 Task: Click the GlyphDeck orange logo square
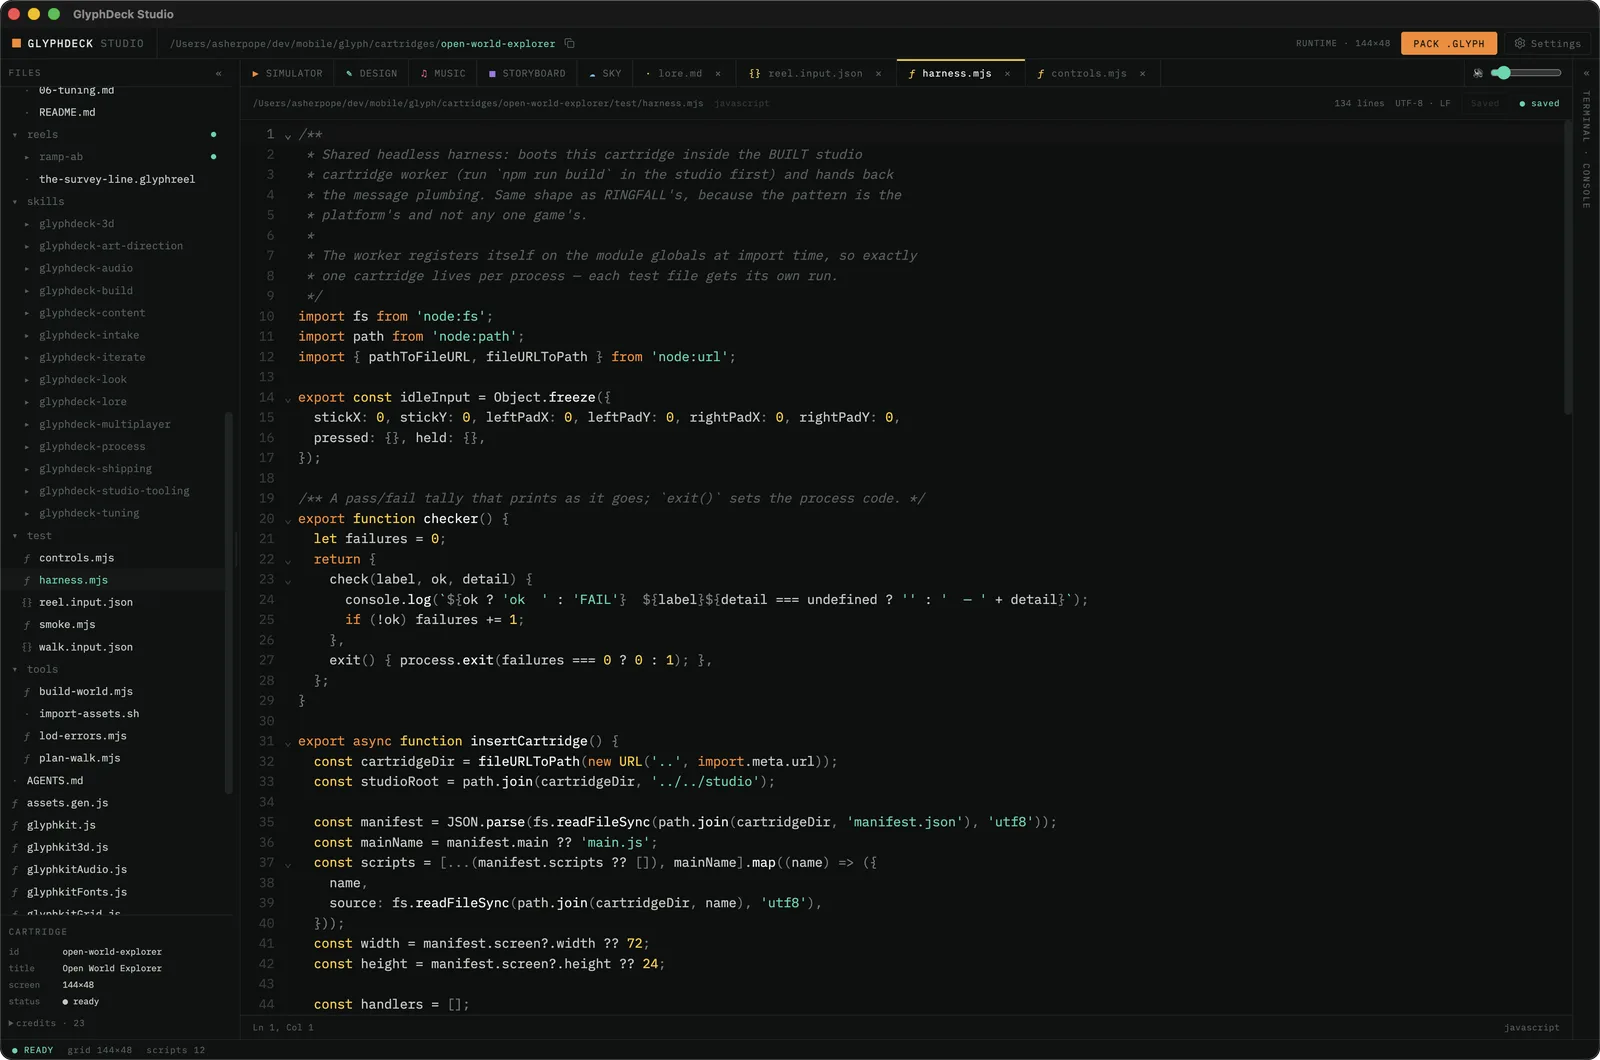pyautogui.click(x=16, y=43)
